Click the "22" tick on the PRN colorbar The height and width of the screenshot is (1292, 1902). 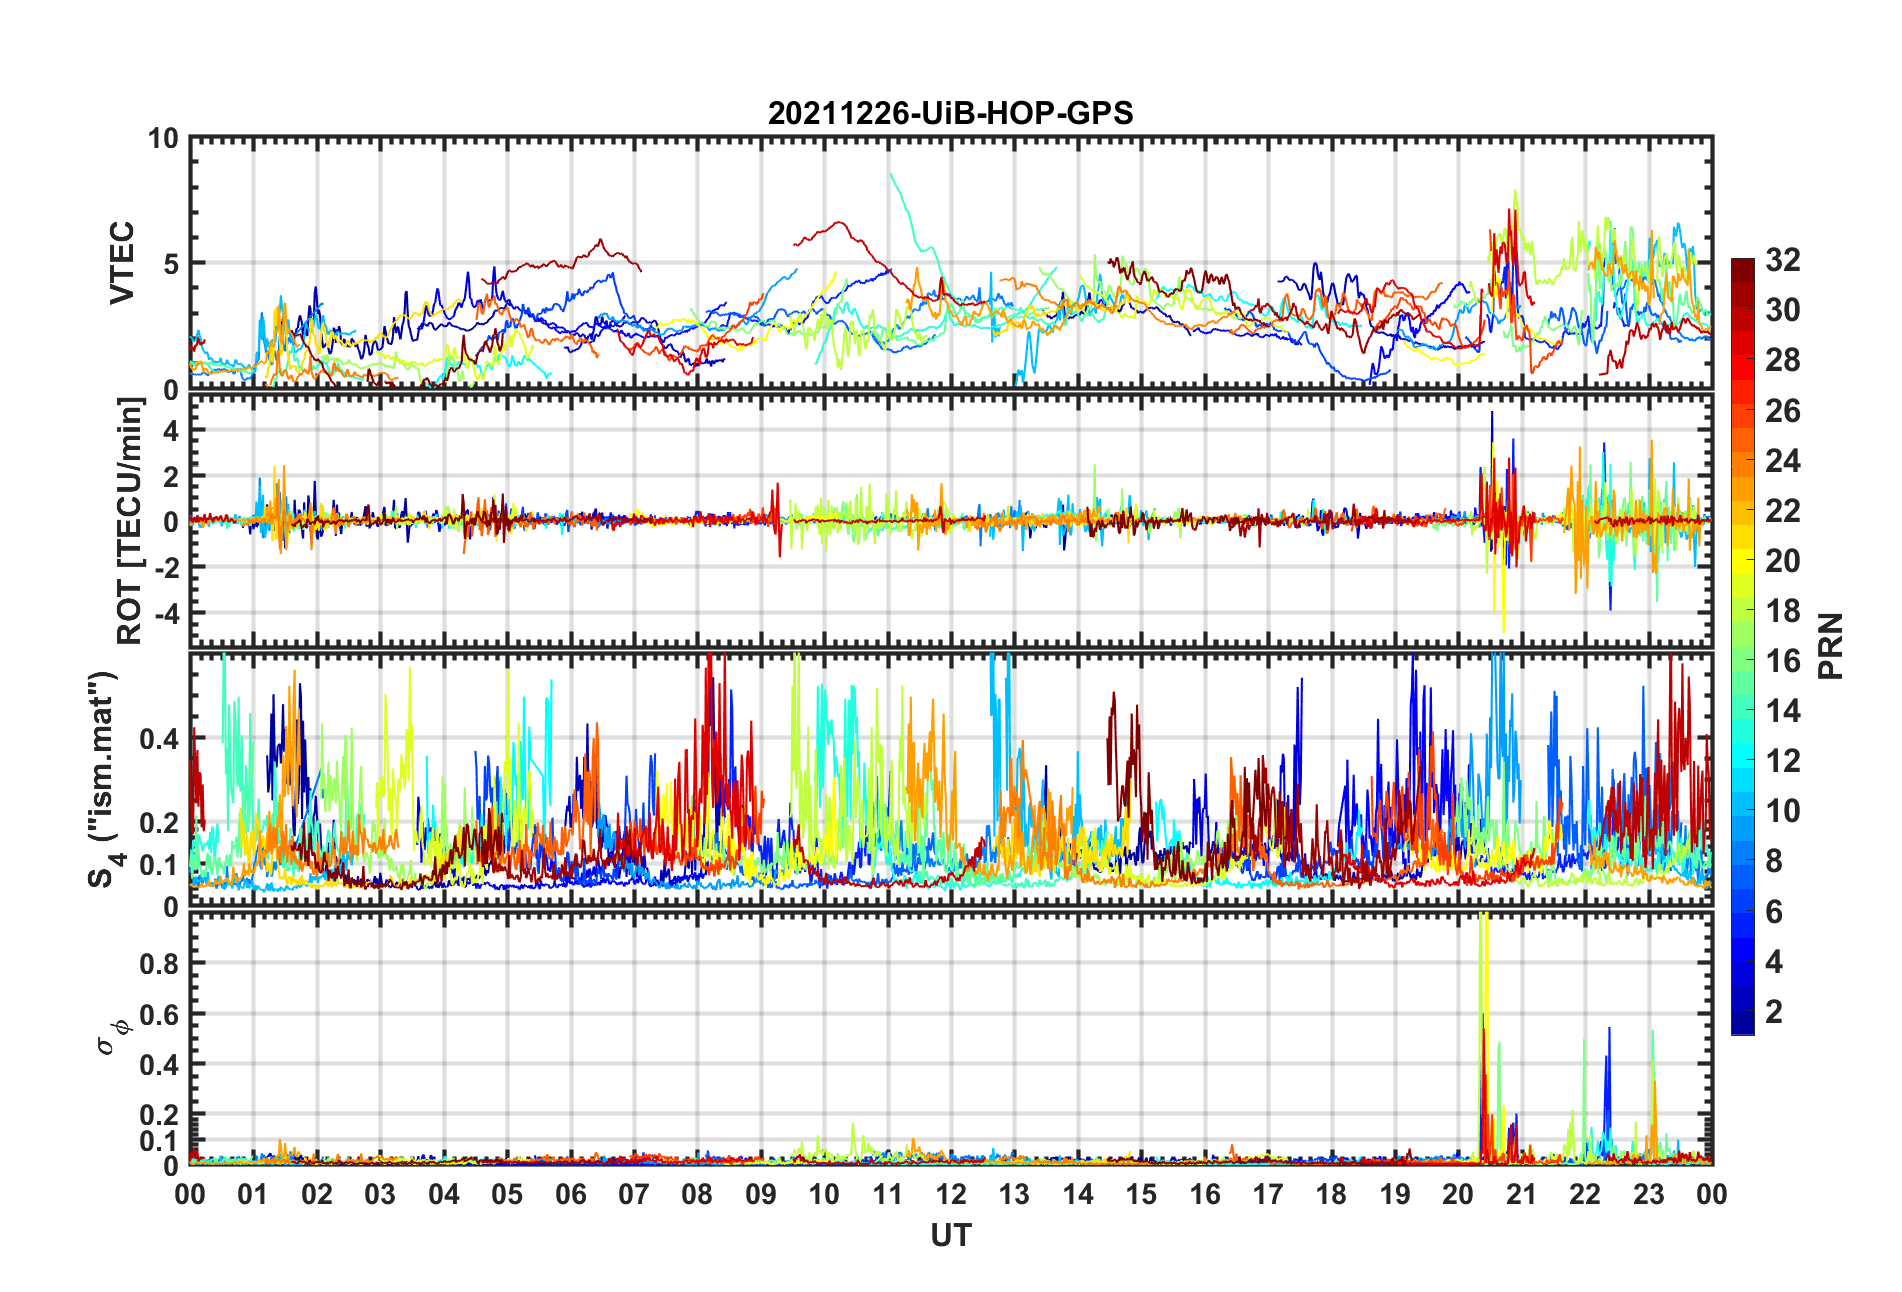coord(1782,510)
